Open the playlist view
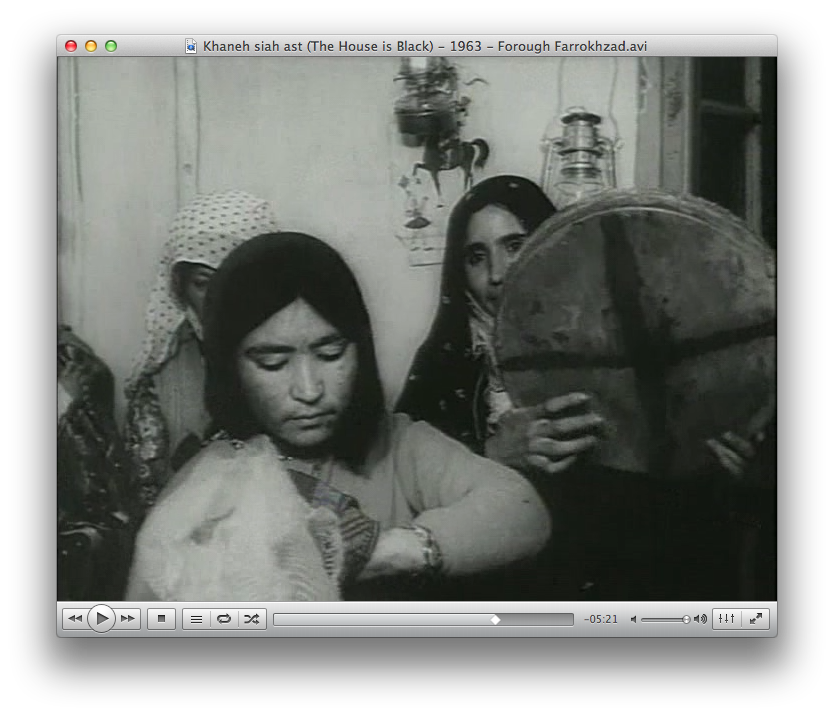The height and width of the screenshot is (716, 834). tap(196, 619)
